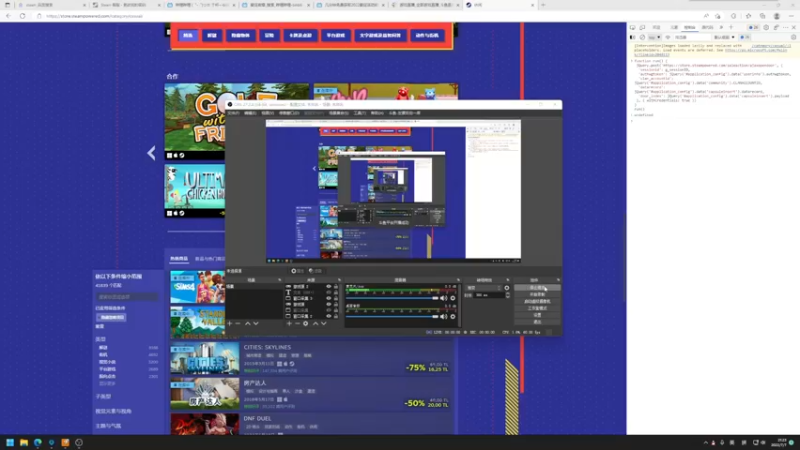
Task: Click OBS 设置 (Settings) button in controls
Action: tap(537, 315)
